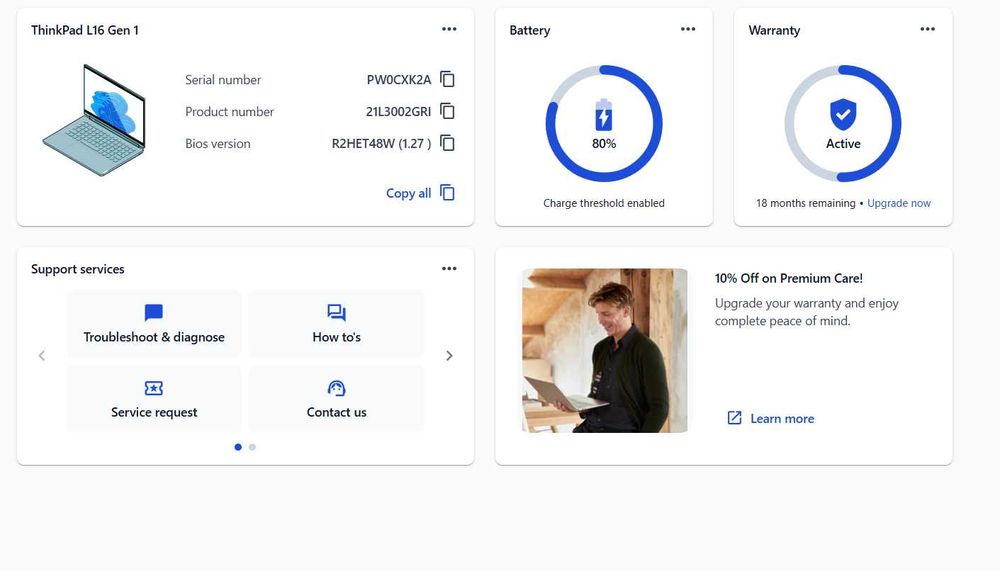Open Troubleshoot & diagnose
Screen dimensions: 1000x571
coord(154,324)
